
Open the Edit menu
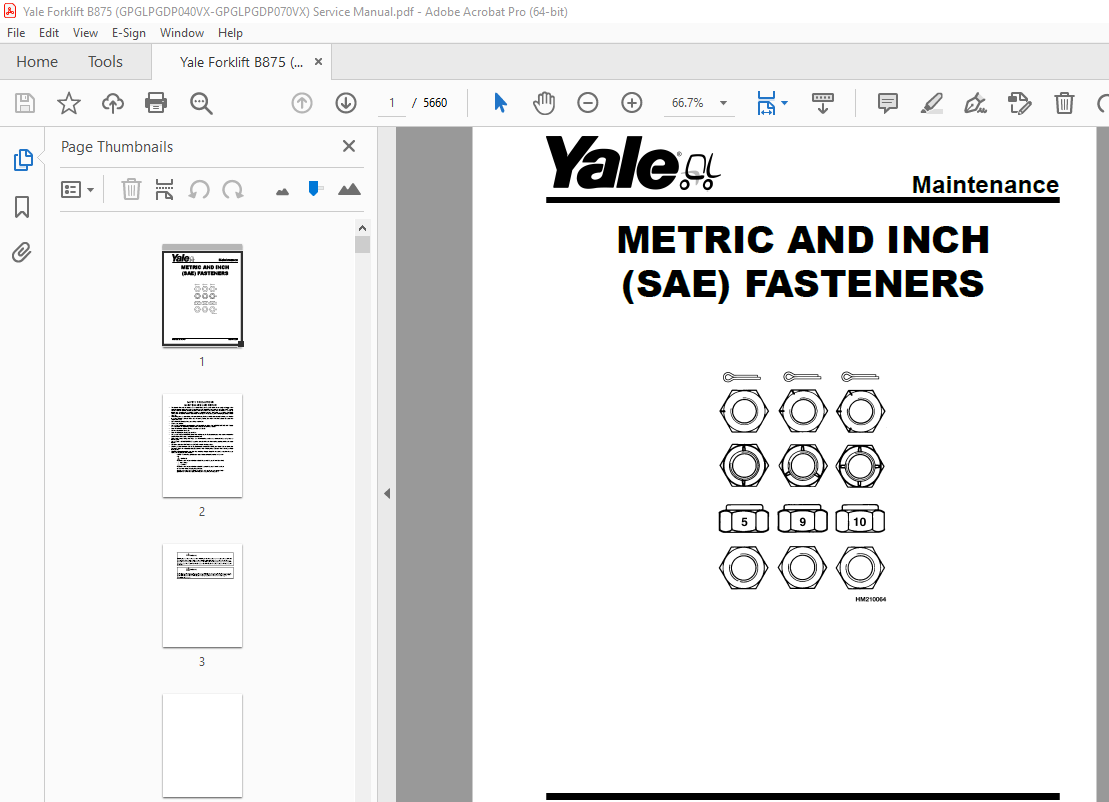[x=49, y=33]
